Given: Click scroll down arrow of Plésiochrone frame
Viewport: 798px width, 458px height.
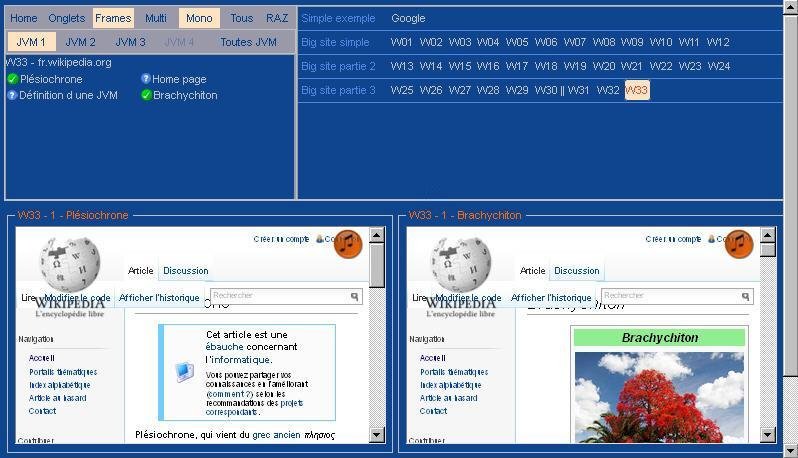Looking at the screenshot, I should coord(377,435).
